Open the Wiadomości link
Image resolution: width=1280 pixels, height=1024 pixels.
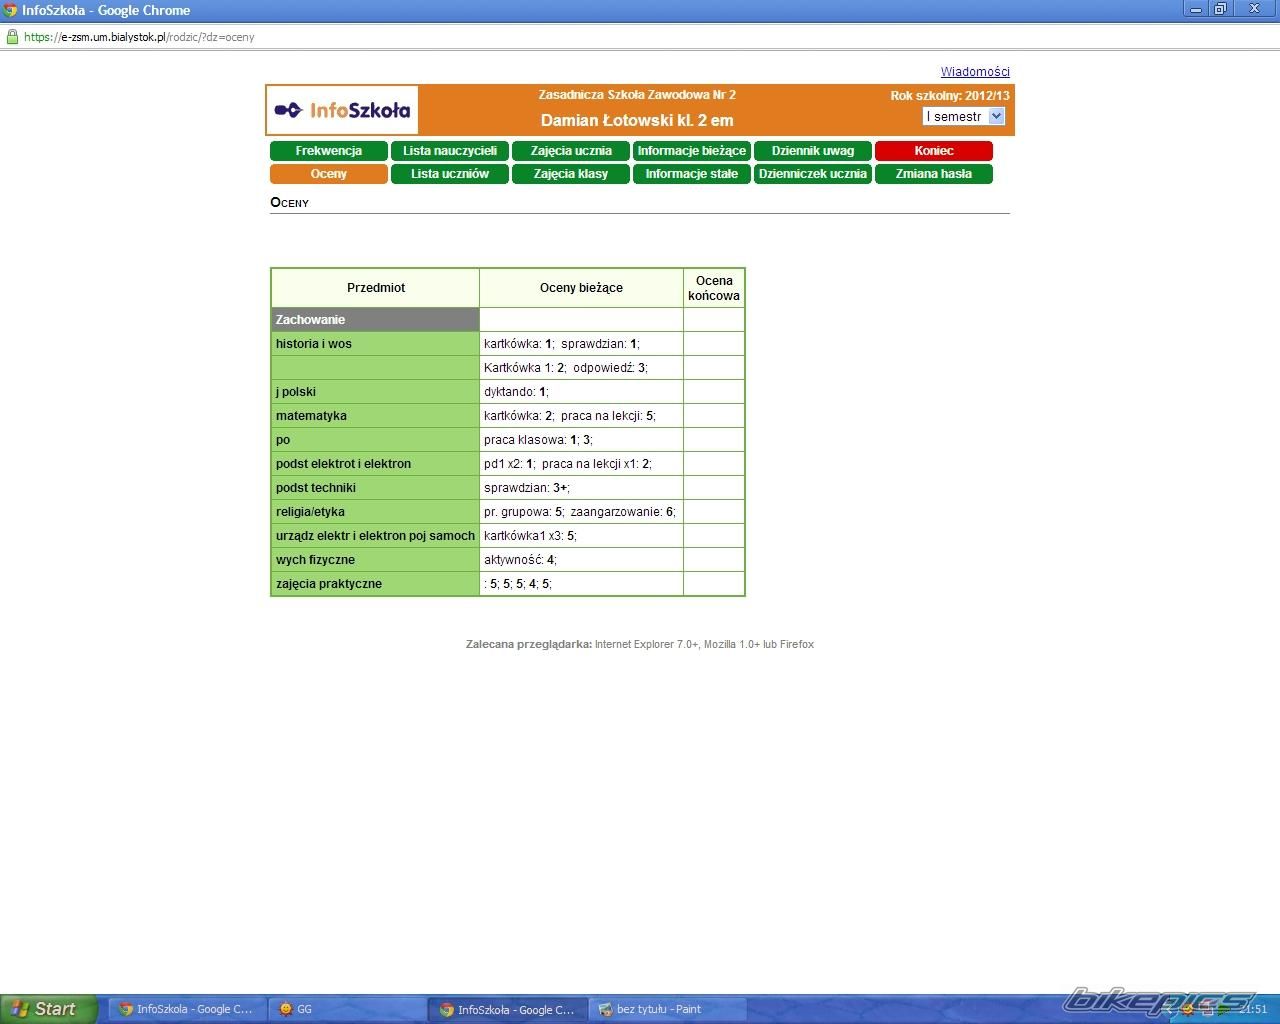974,72
